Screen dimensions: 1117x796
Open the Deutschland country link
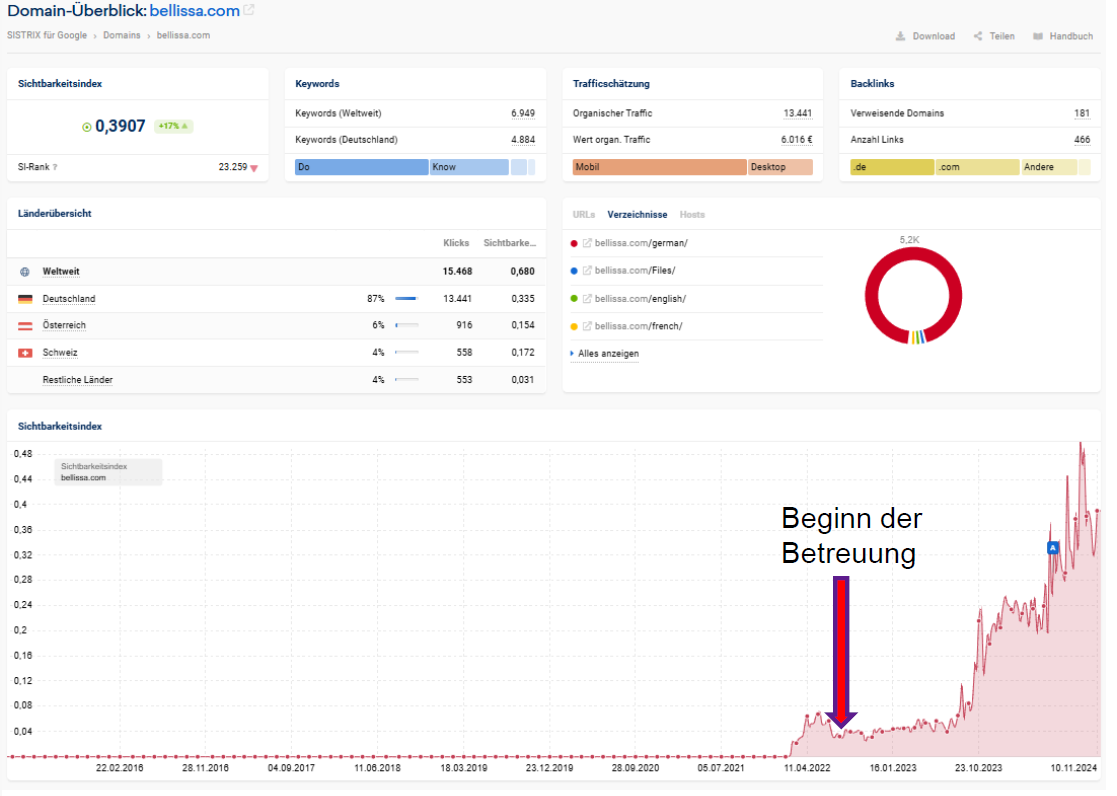(x=69, y=299)
